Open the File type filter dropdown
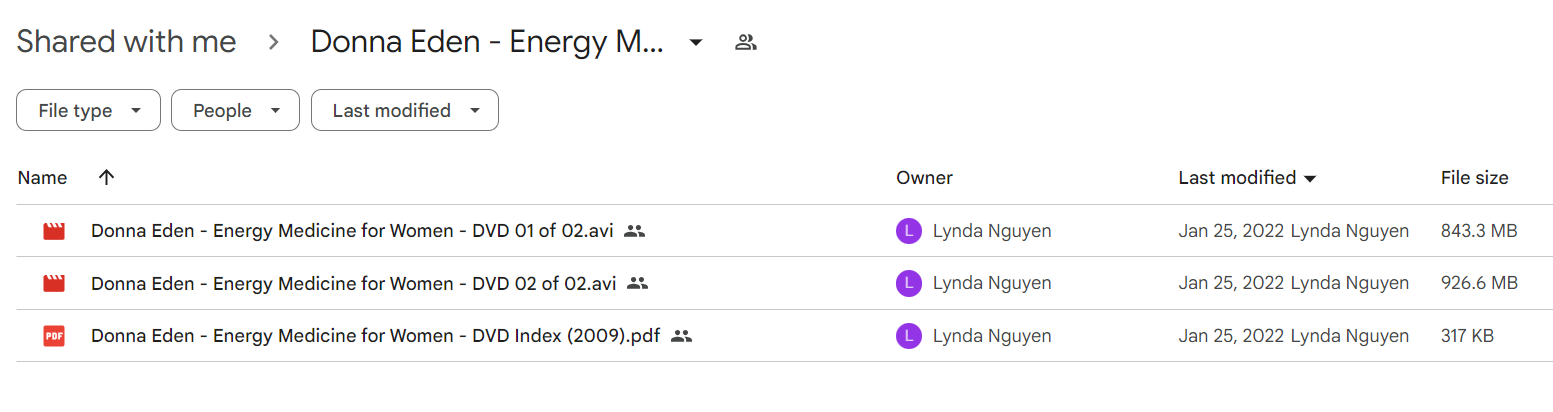Image resolution: width=1553 pixels, height=412 pixels. pos(88,110)
